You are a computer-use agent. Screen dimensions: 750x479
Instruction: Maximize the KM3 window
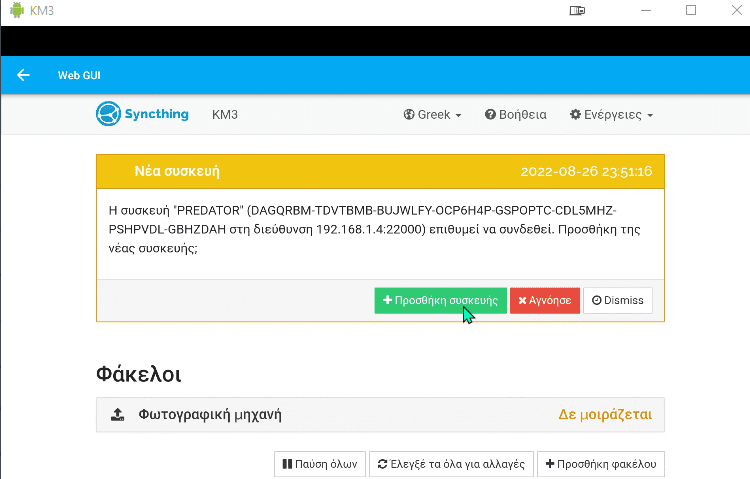point(691,10)
